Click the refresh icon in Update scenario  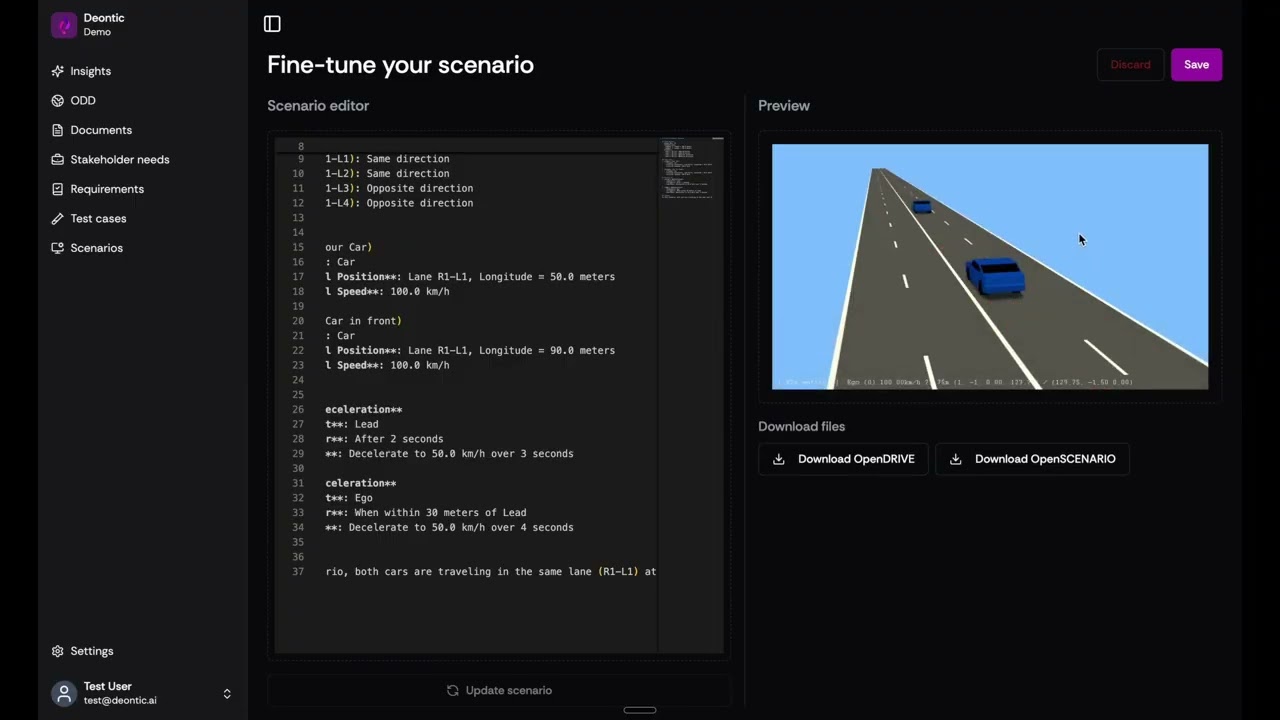pyautogui.click(x=453, y=690)
